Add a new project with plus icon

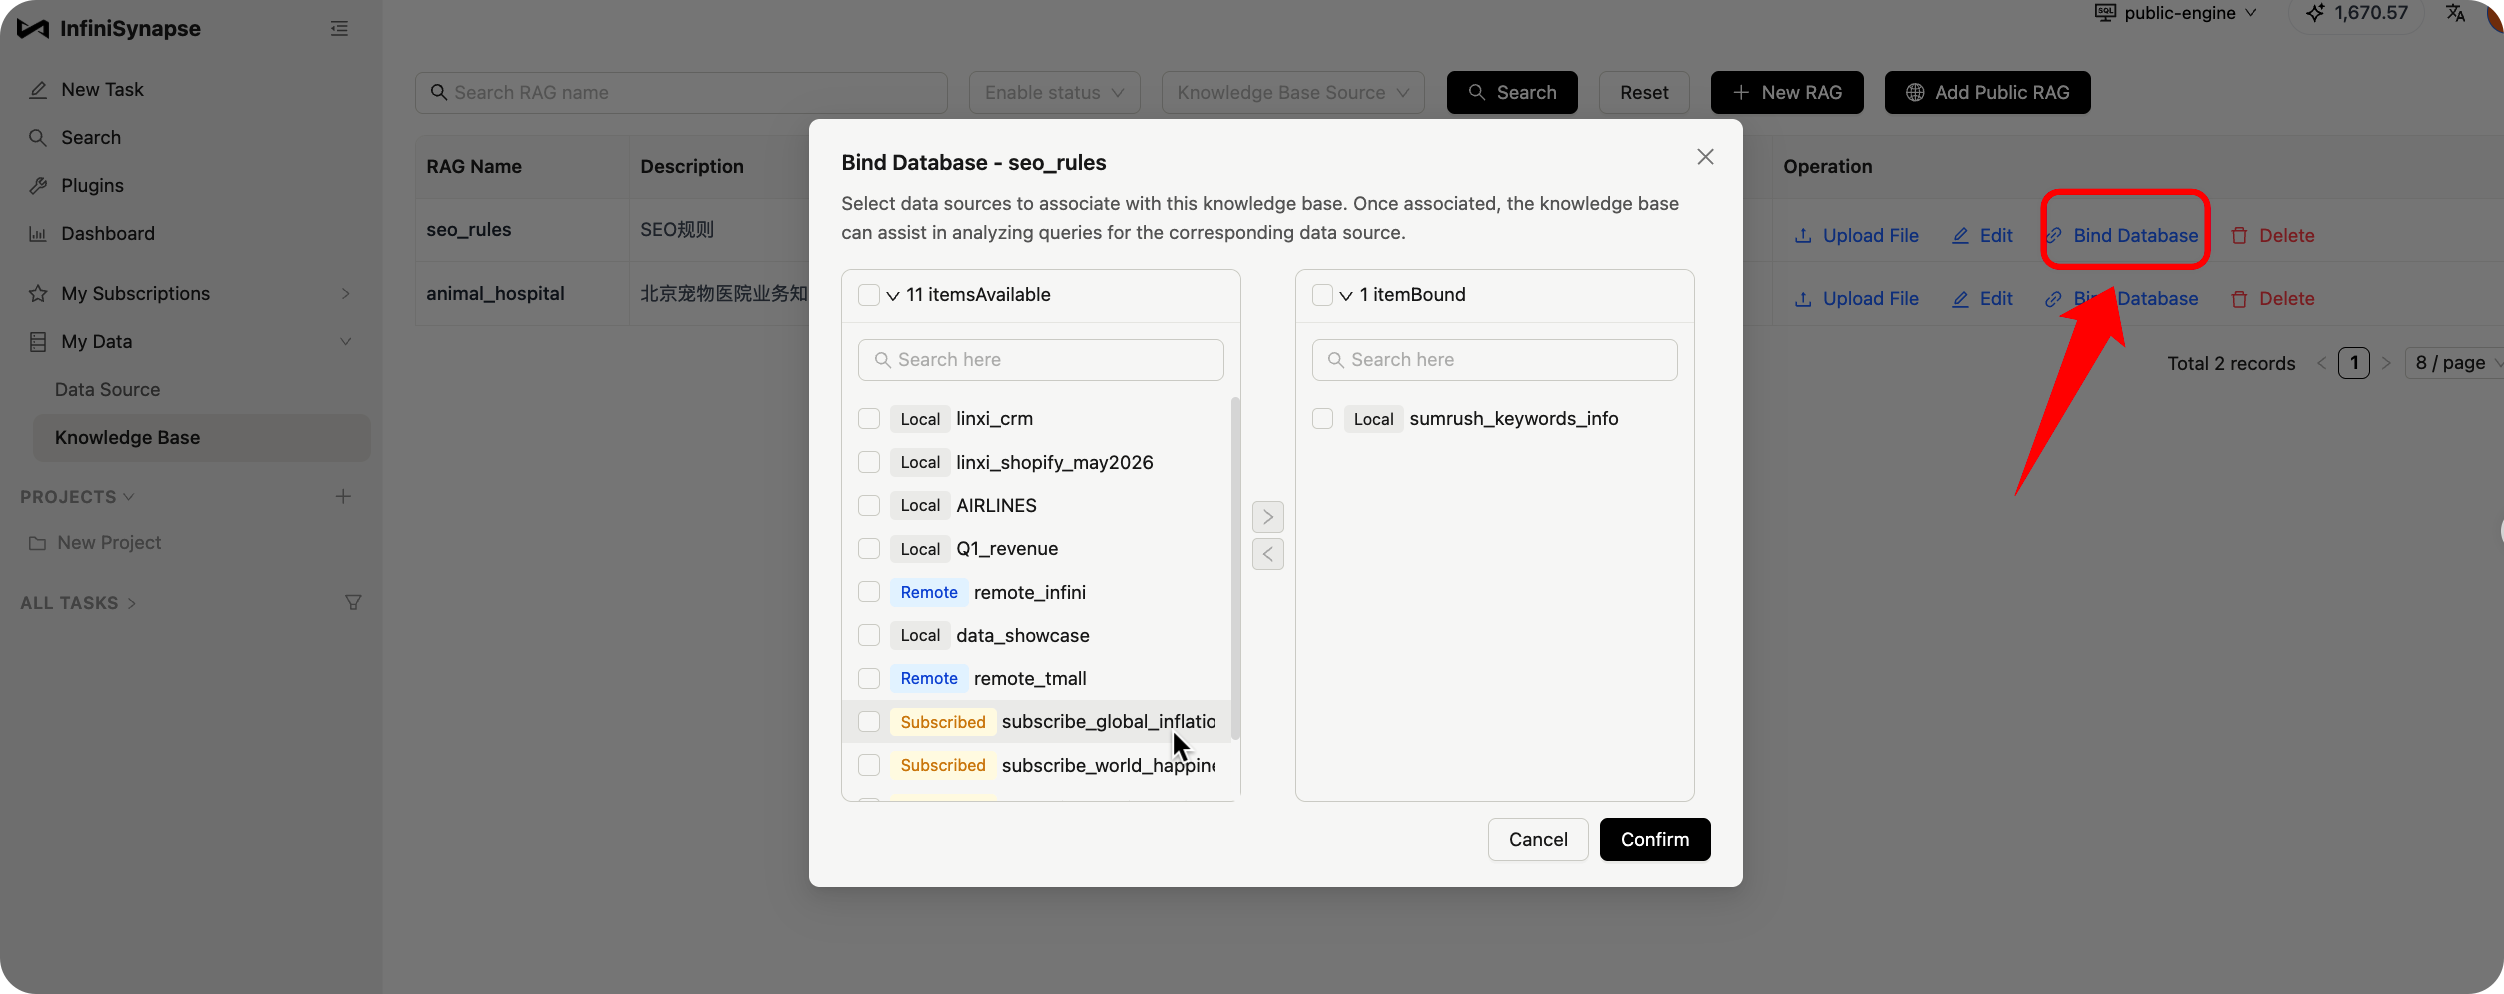pos(343,496)
